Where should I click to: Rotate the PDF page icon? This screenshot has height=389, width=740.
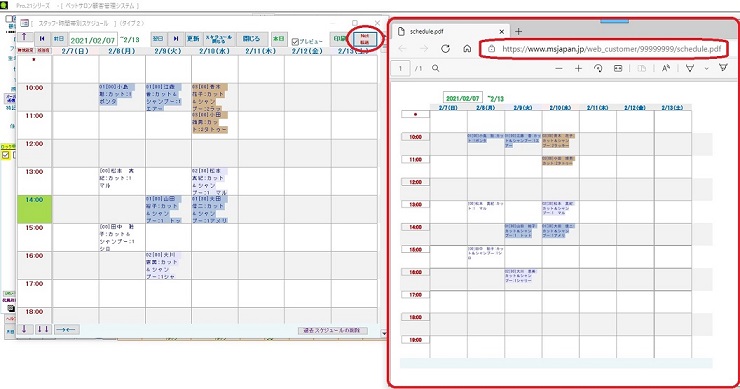[598, 68]
